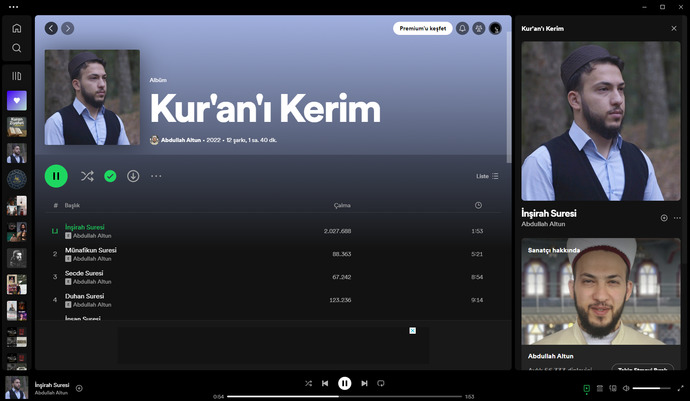
Task: Open Your Library icon in sidebar
Action: [17, 76]
